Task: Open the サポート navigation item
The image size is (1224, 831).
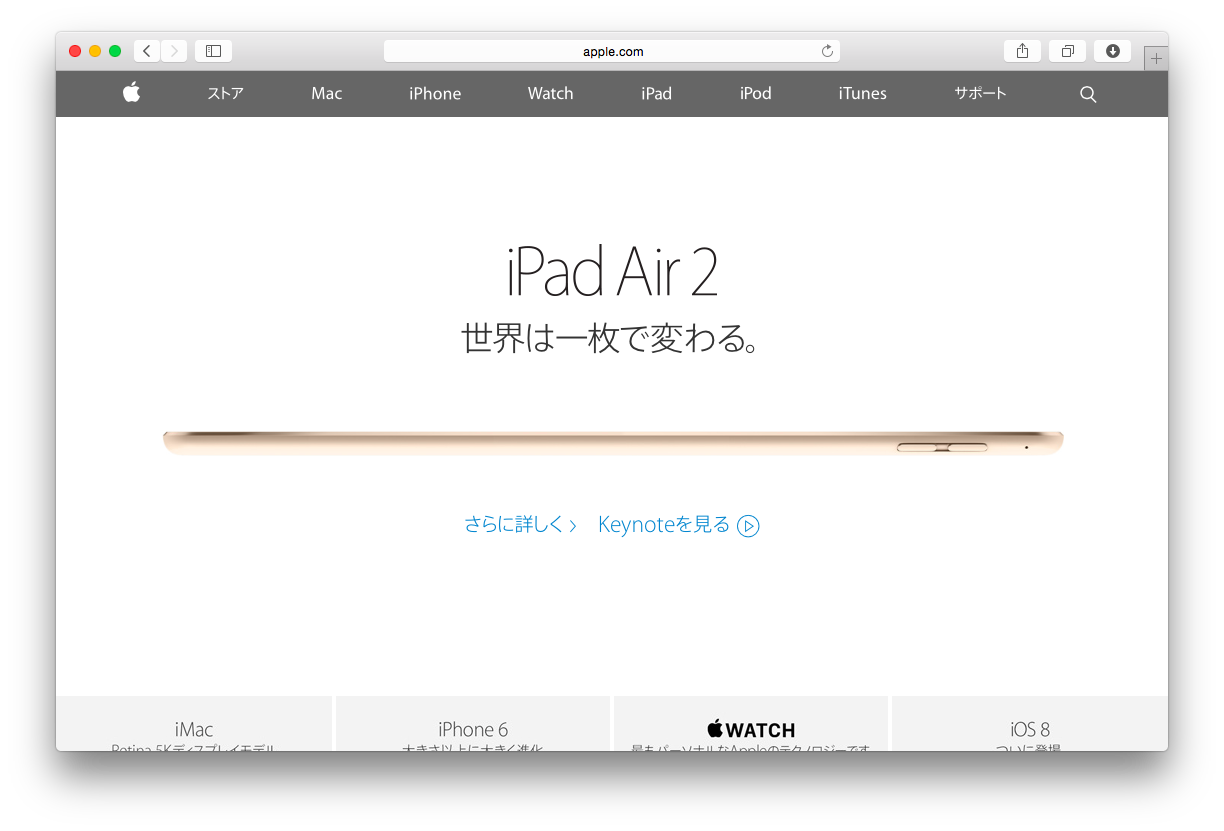Action: (x=980, y=93)
